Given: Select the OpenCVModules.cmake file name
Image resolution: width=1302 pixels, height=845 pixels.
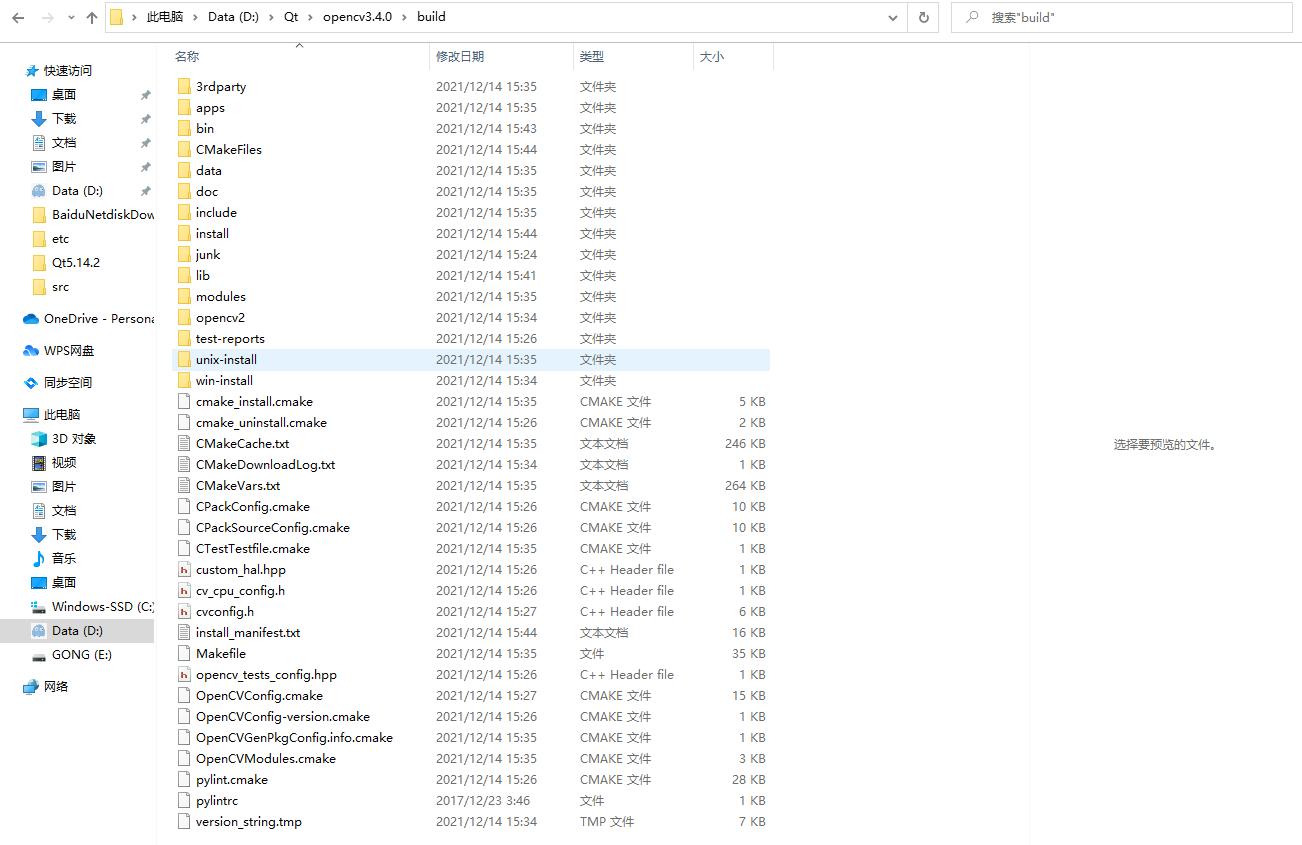Looking at the screenshot, I should (266, 759).
